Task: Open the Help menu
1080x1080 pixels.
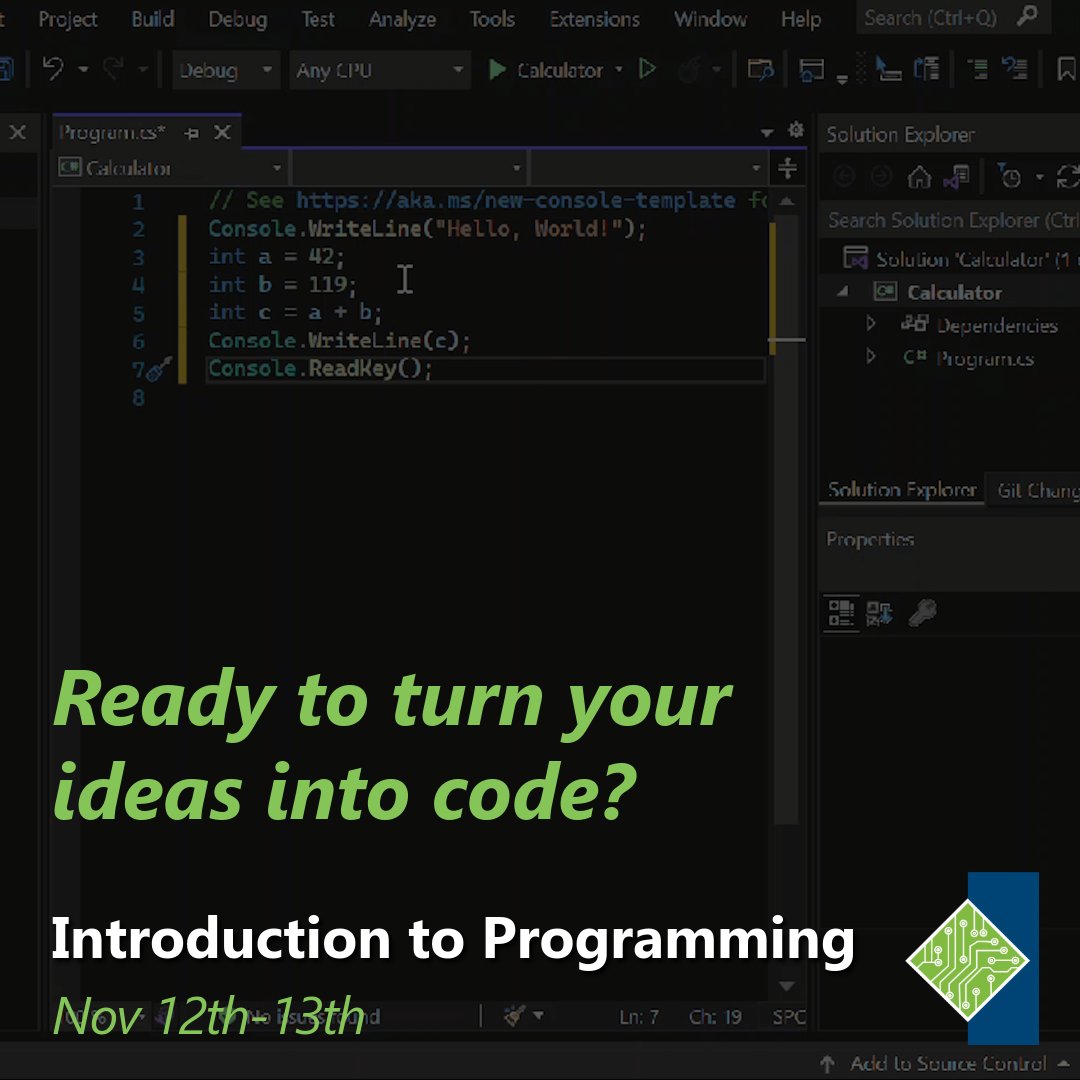Action: tap(800, 19)
